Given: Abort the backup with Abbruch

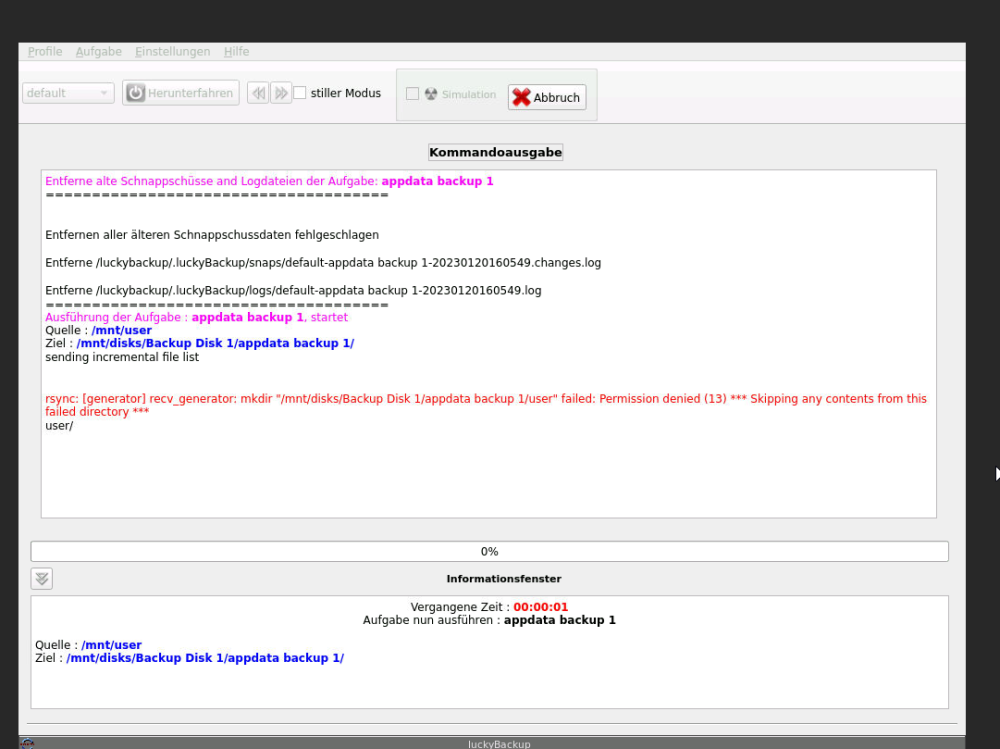Looking at the screenshot, I should (x=547, y=98).
